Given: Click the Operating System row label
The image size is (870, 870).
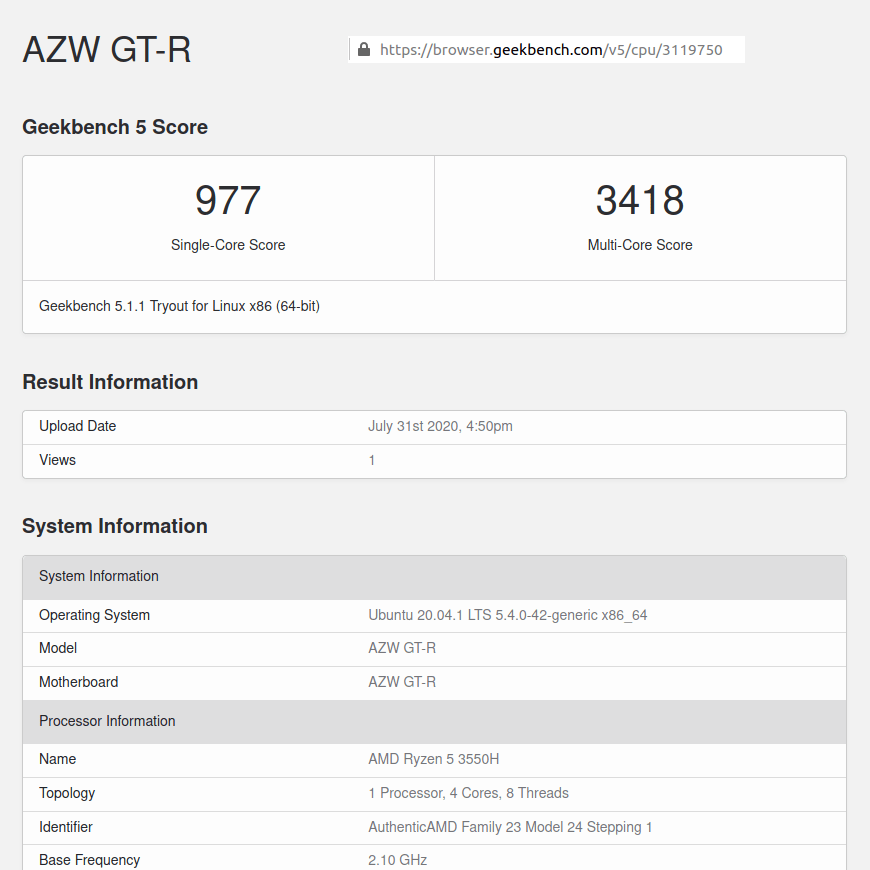Looking at the screenshot, I should click(x=94, y=615).
